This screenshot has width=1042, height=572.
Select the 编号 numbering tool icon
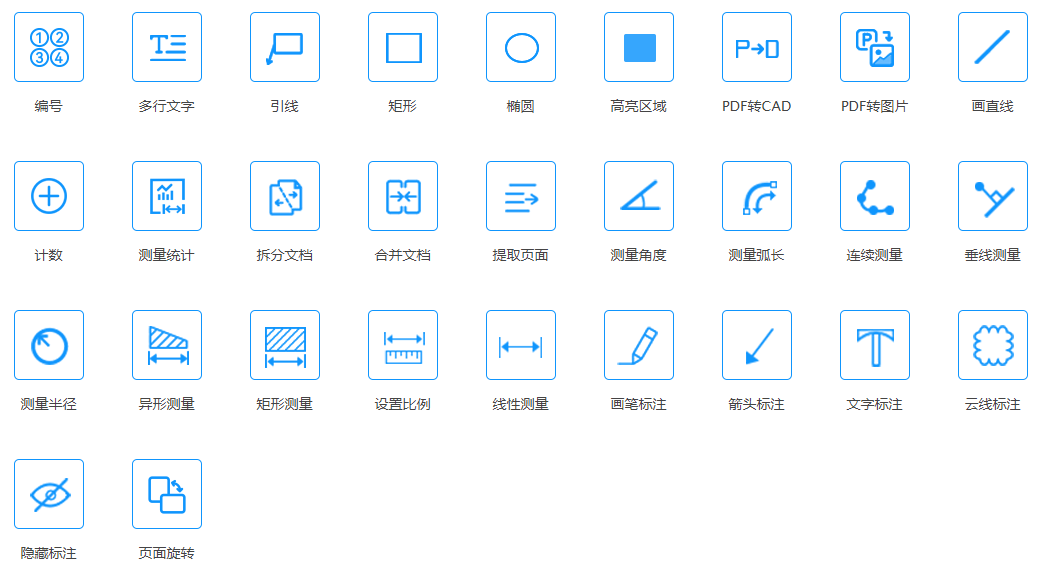click(49, 47)
